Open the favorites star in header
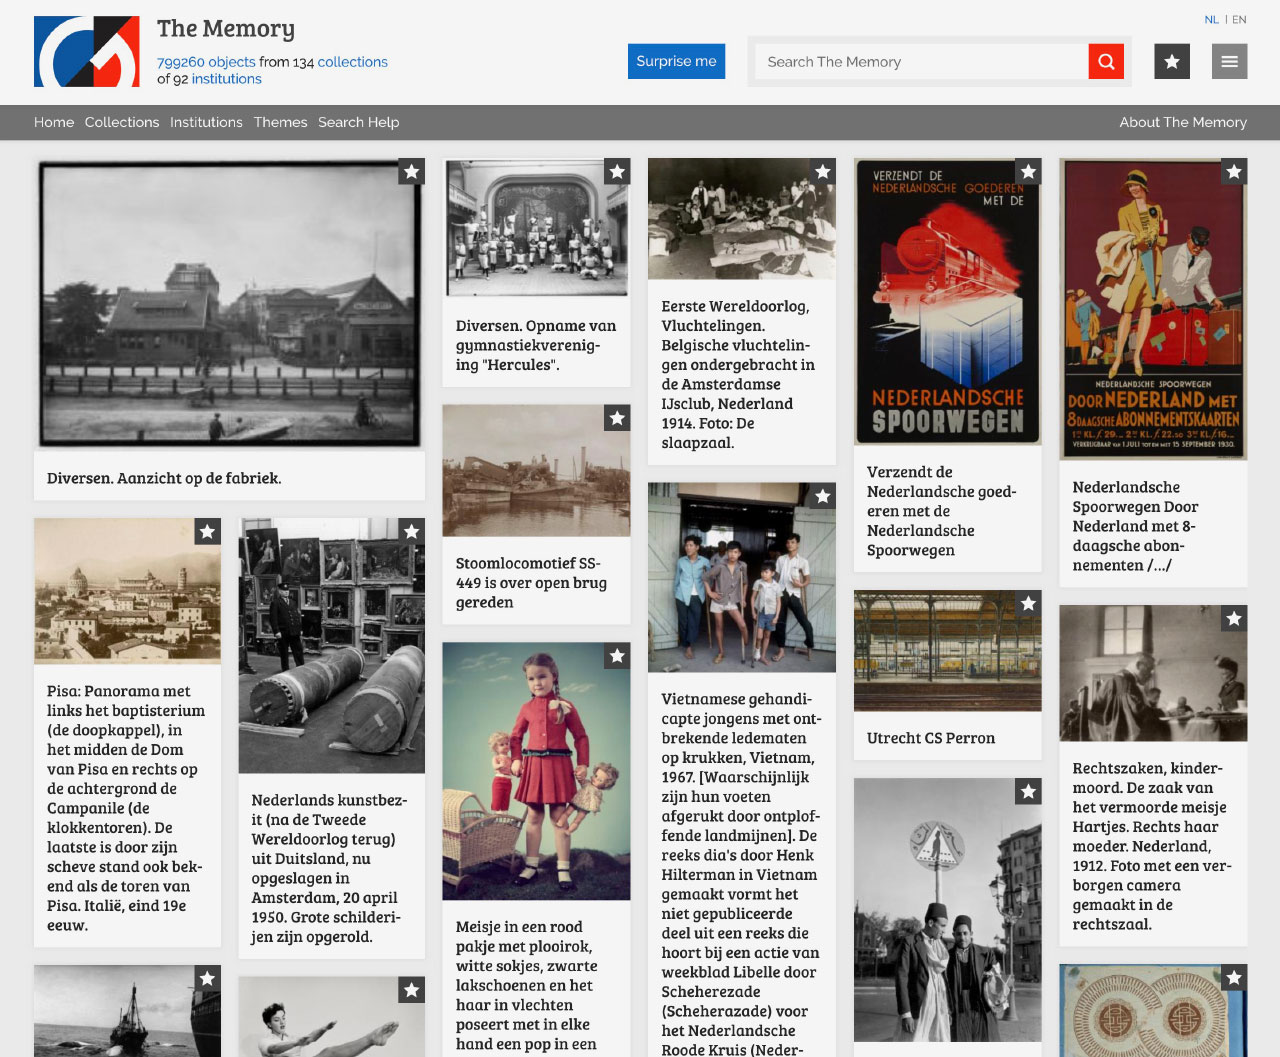This screenshot has height=1057, width=1280. click(x=1172, y=62)
